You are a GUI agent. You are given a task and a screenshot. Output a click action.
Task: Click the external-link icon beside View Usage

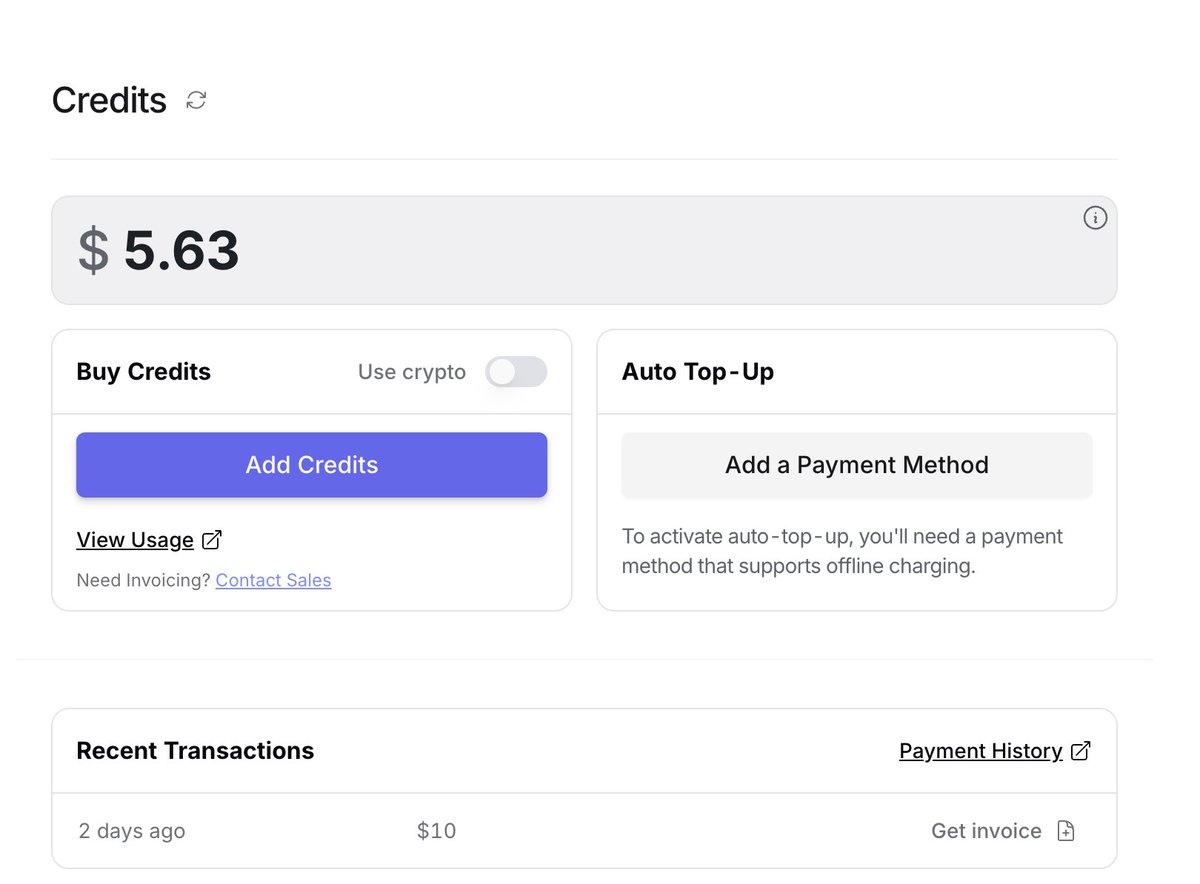click(212, 540)
